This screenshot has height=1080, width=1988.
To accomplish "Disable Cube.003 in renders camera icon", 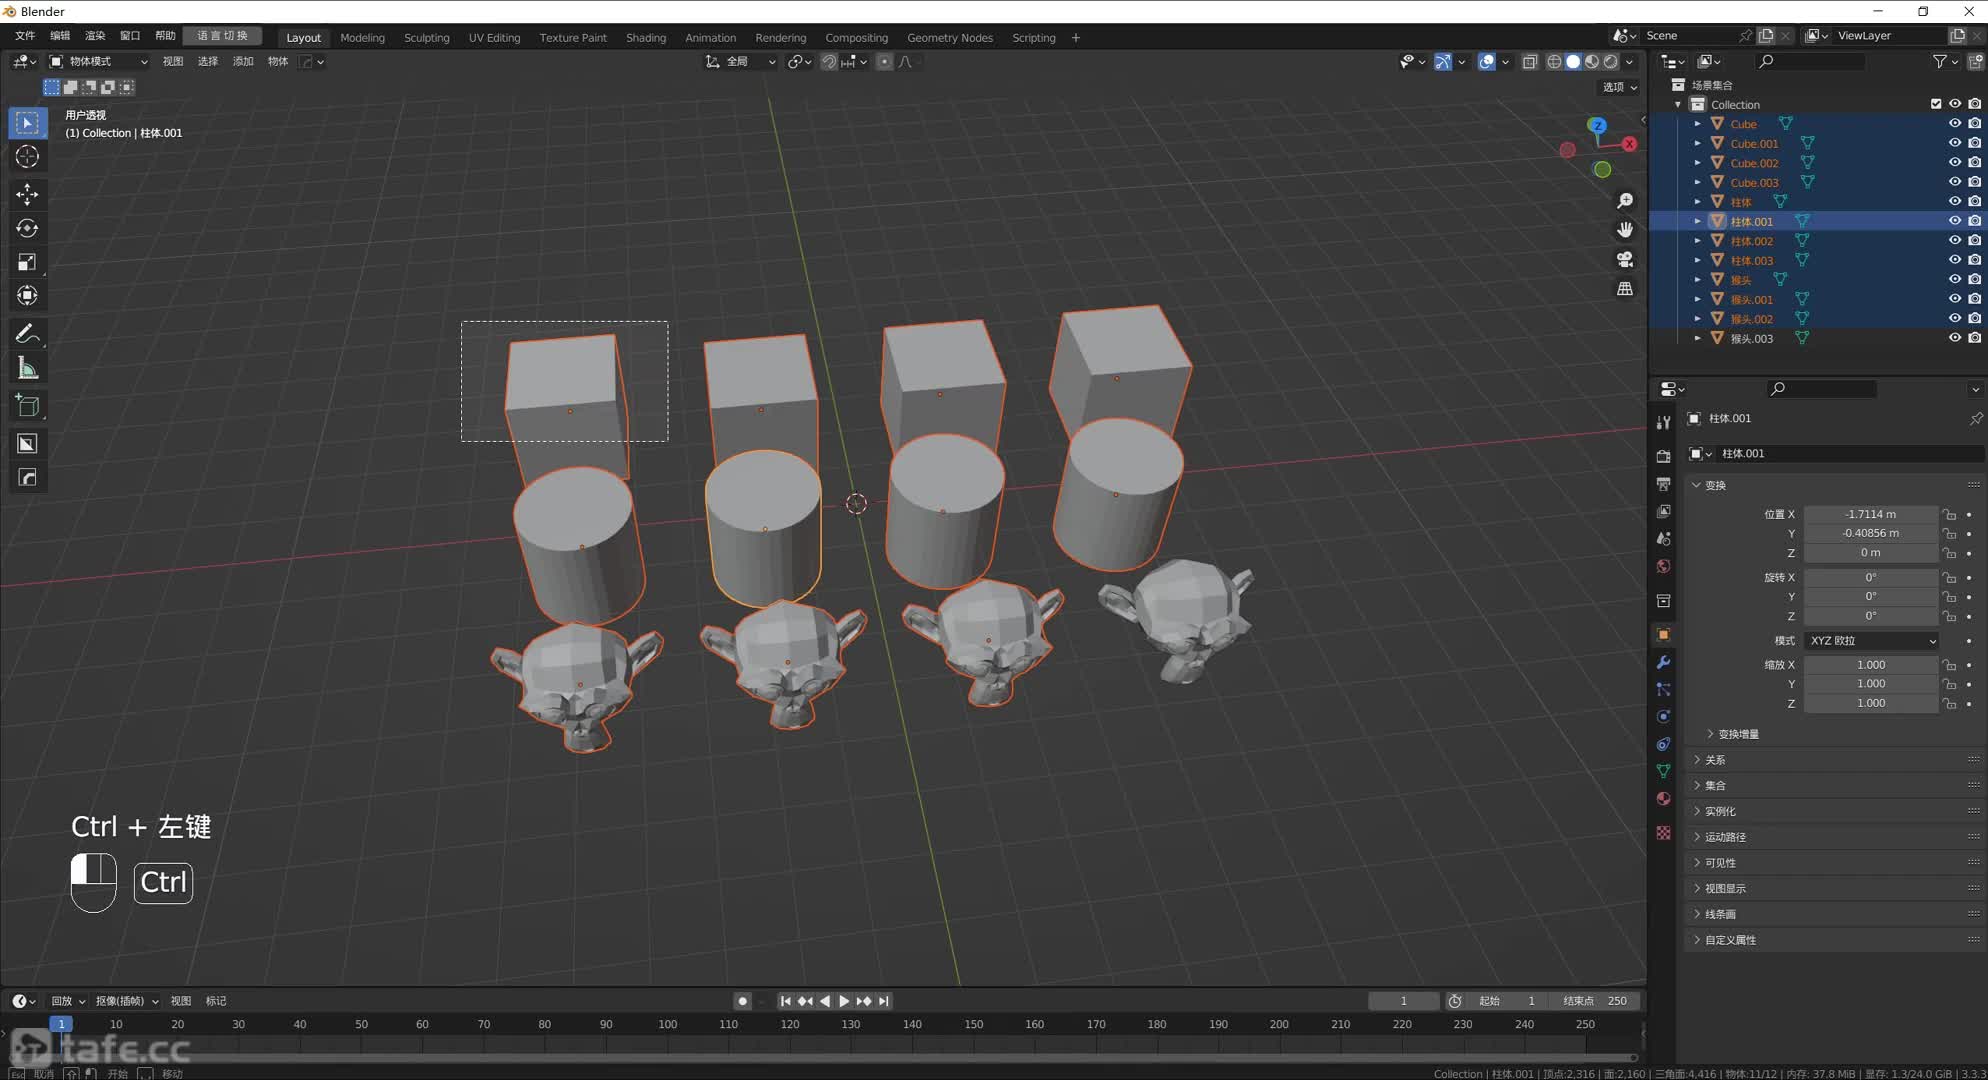I will coord(1975,182).
